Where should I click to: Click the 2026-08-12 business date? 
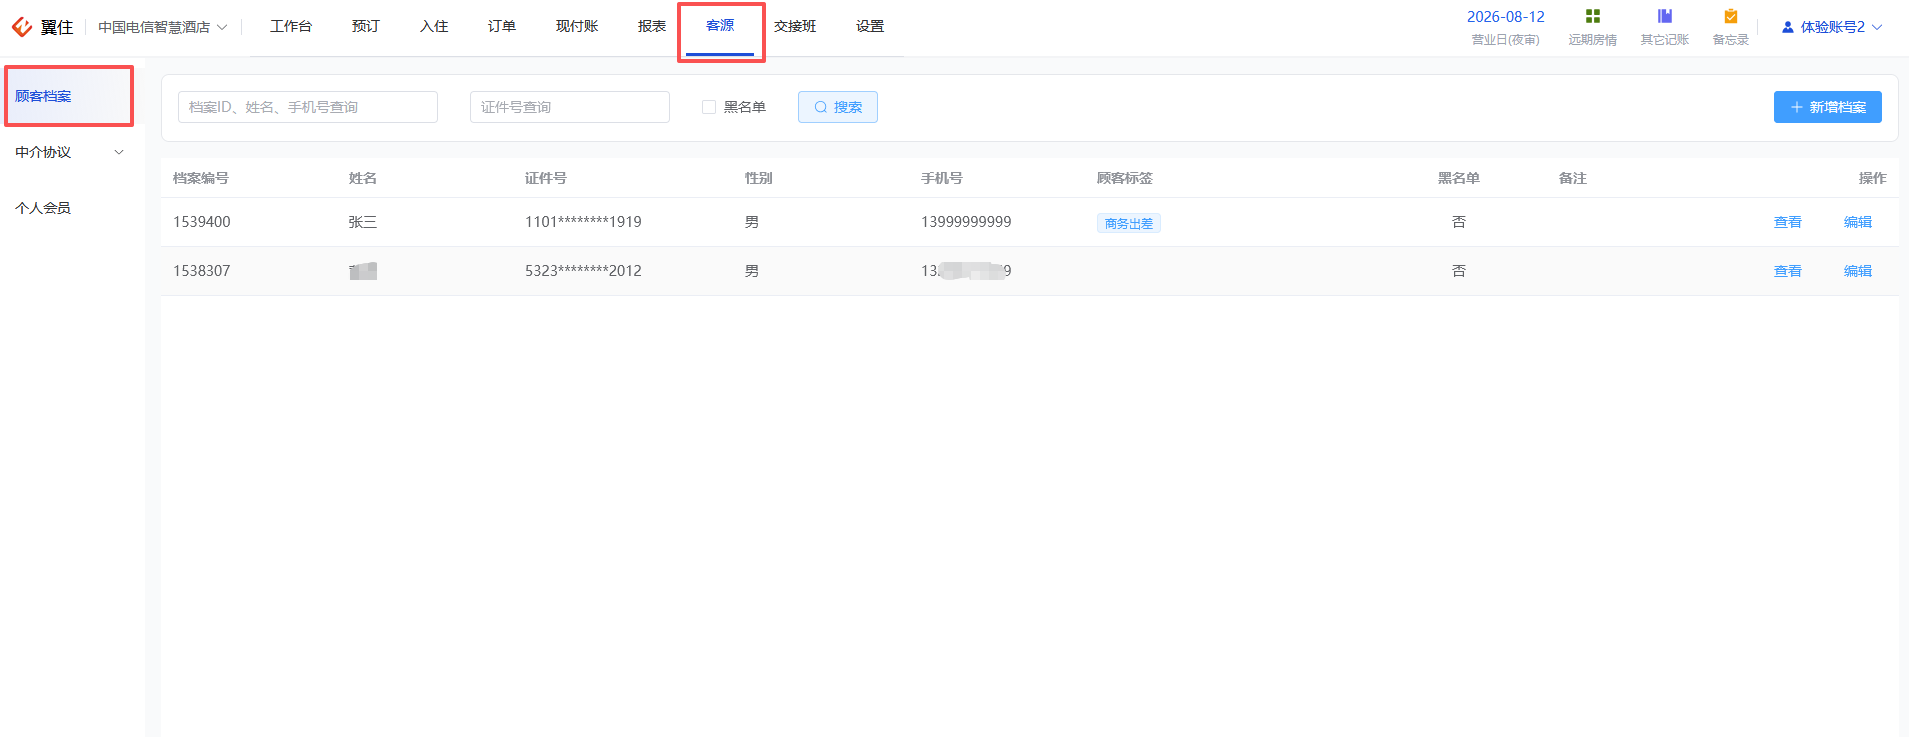[x=1505, y=17]
